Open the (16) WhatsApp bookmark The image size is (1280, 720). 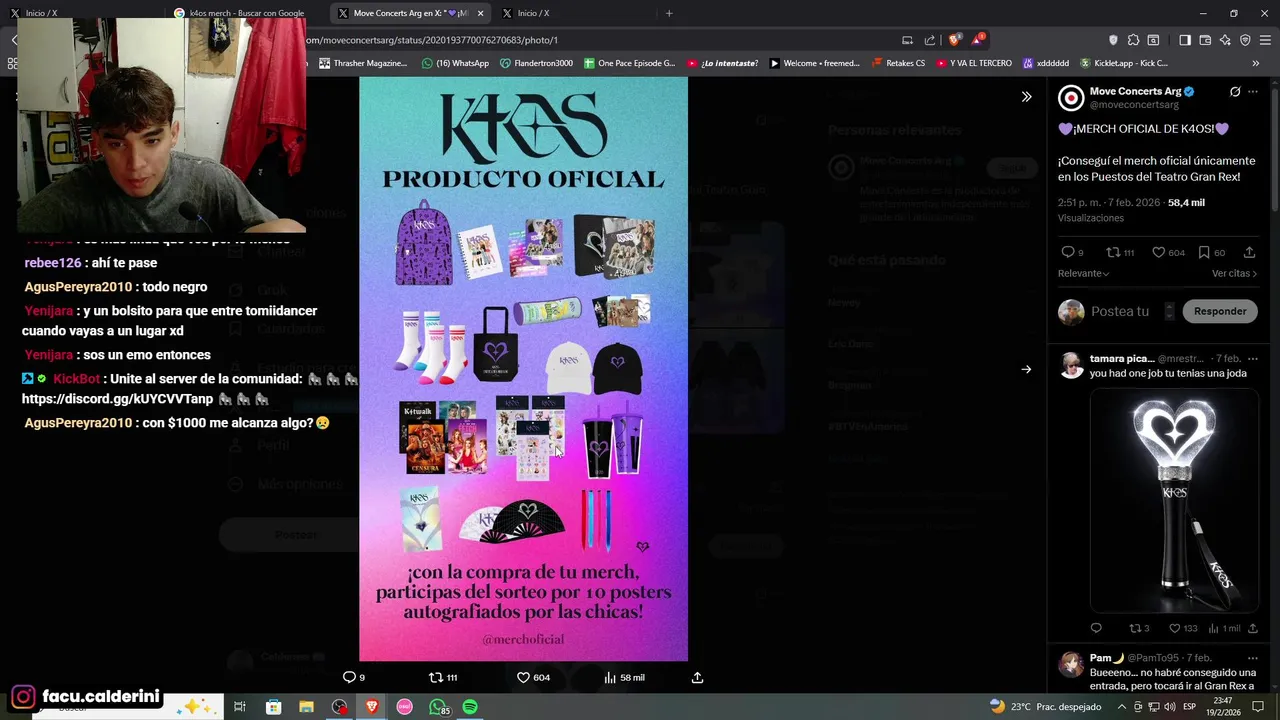455,63
